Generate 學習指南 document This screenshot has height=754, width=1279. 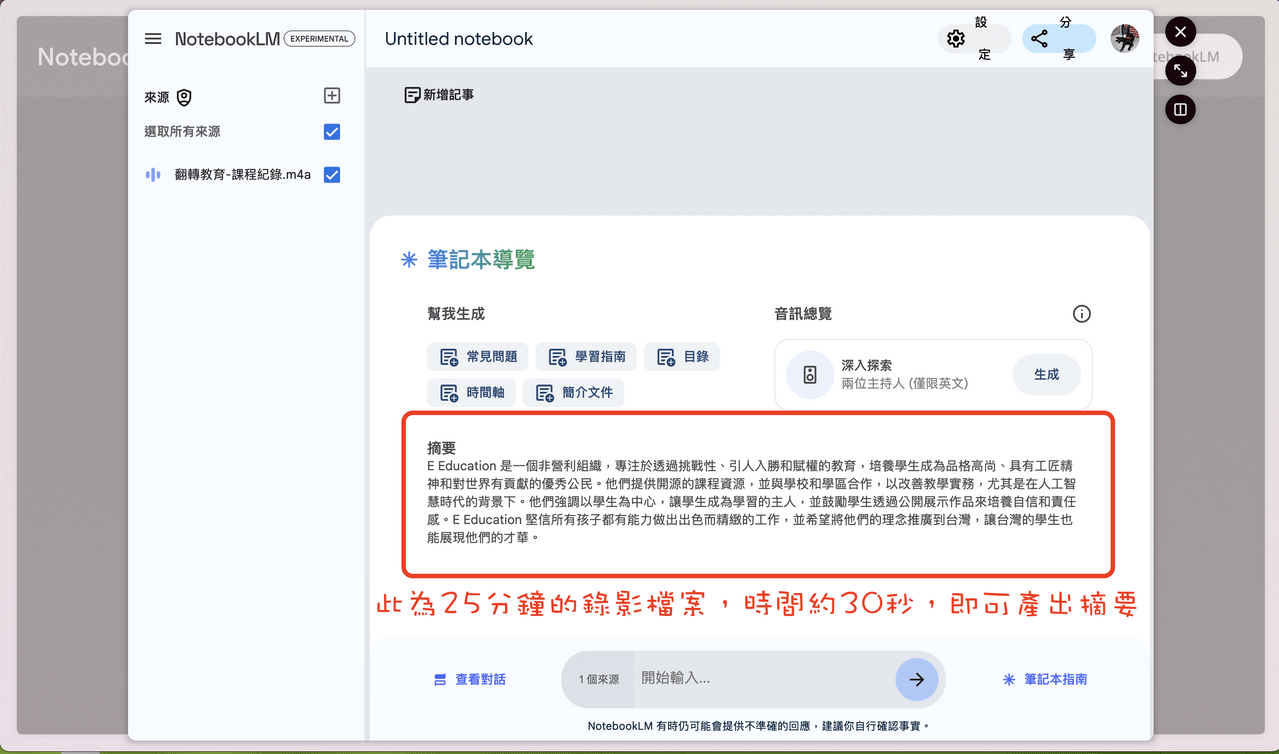(586, 357)
